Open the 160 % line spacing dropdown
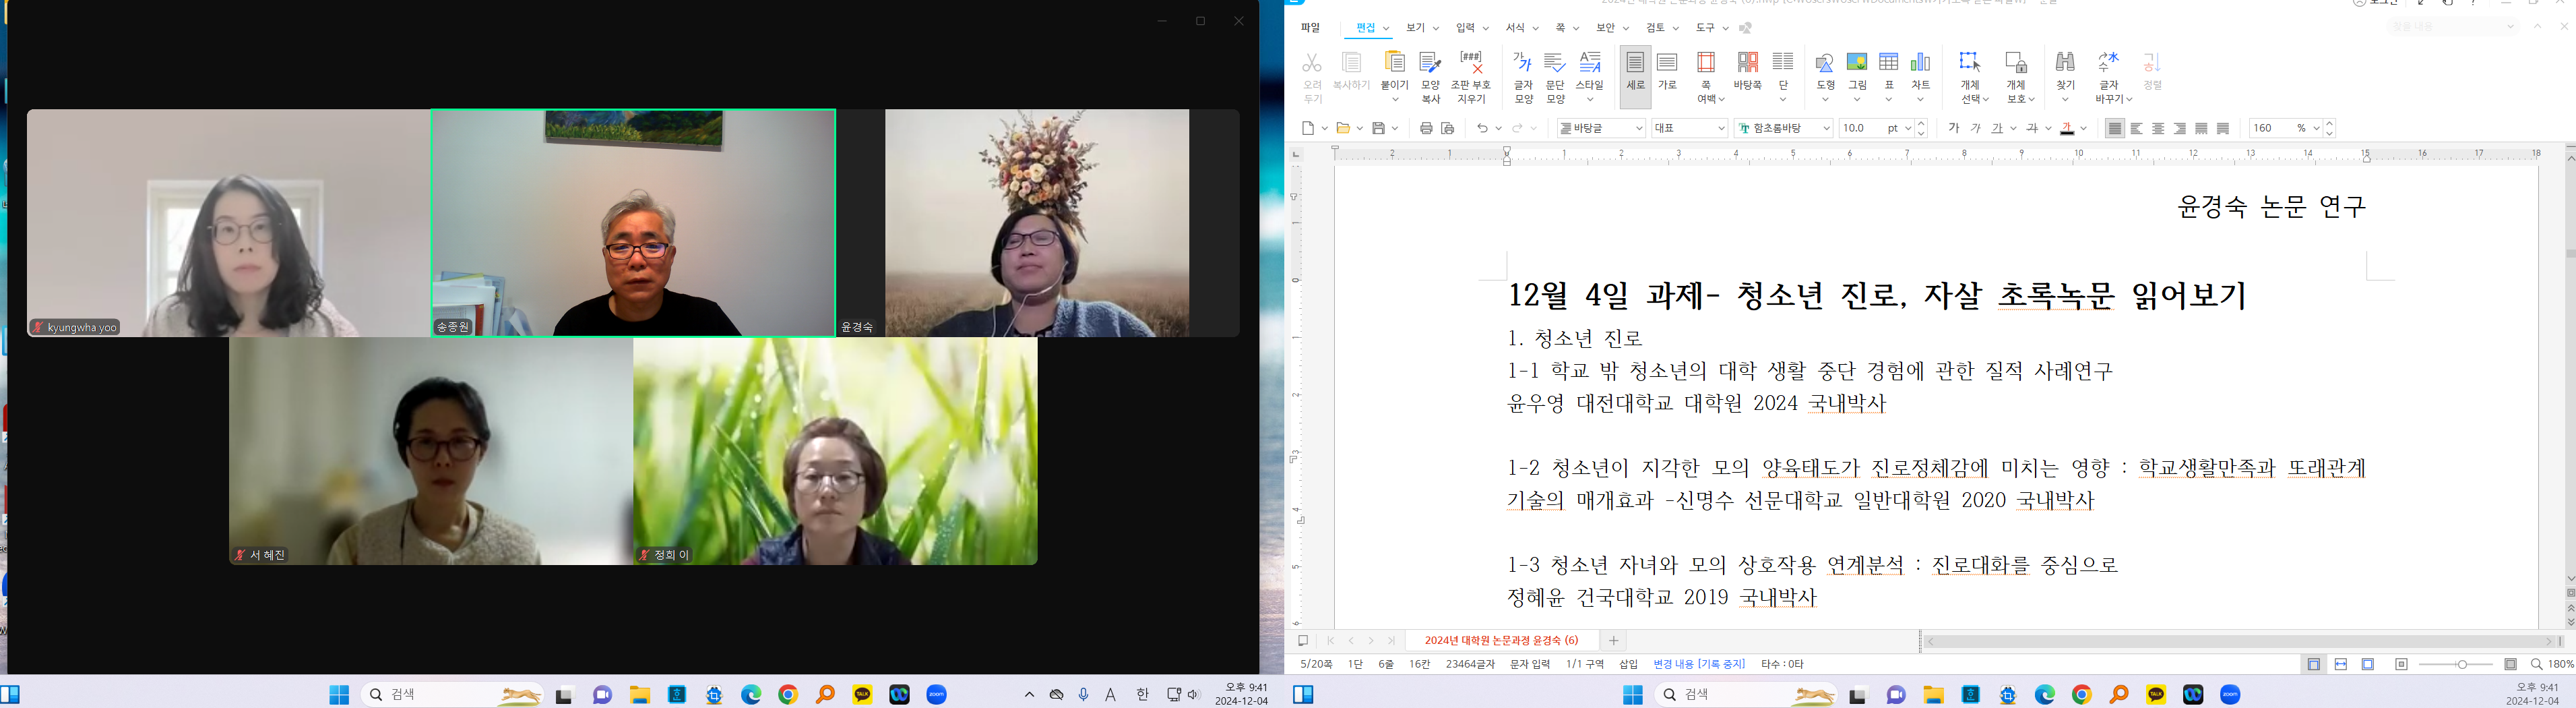The image size is (2576, 708). coord(2316,128)
